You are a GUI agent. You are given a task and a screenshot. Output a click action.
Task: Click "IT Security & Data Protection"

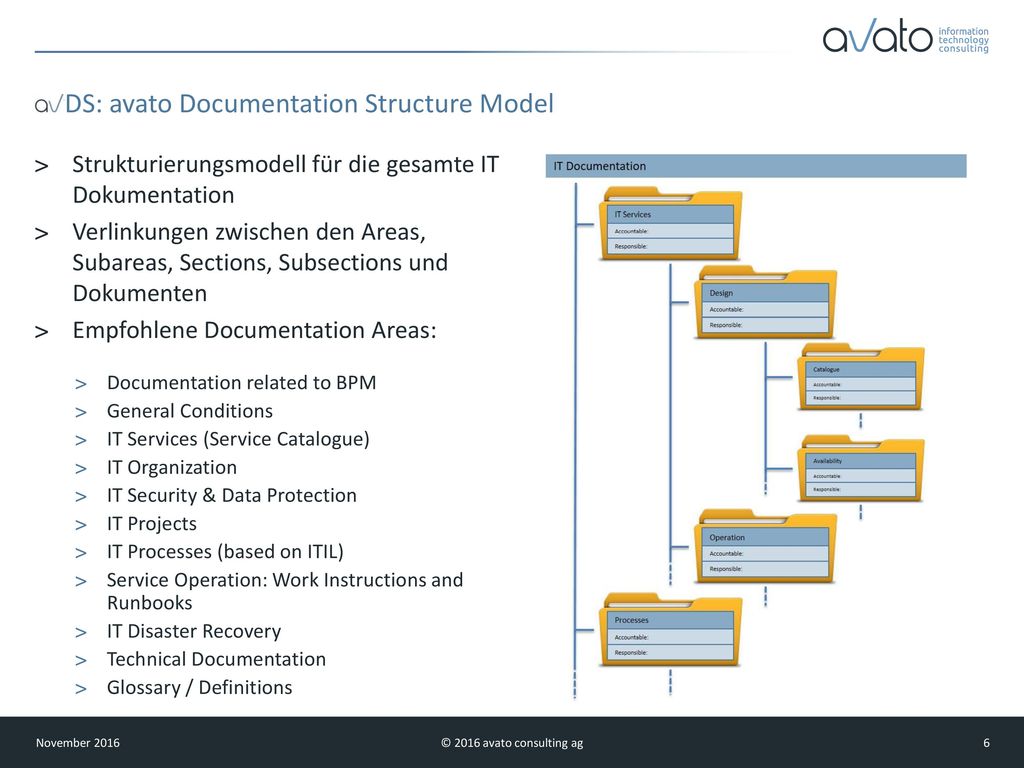pos(232,496)
